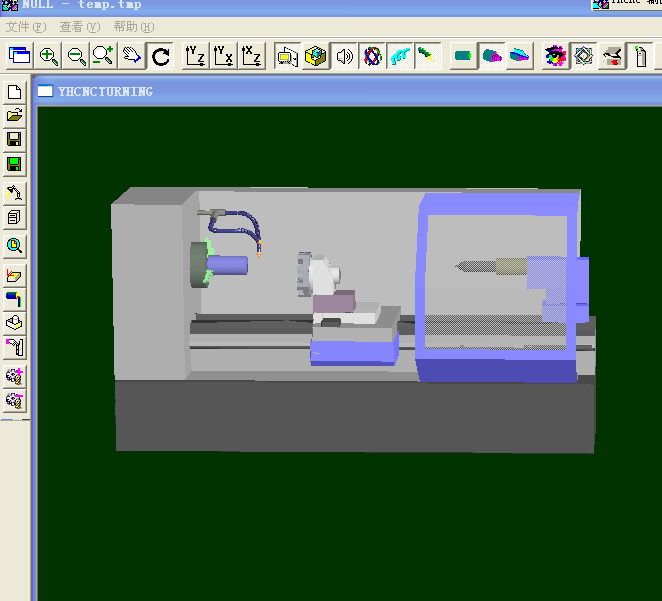Click the colorful orbit rings icon

coord(372,56)
